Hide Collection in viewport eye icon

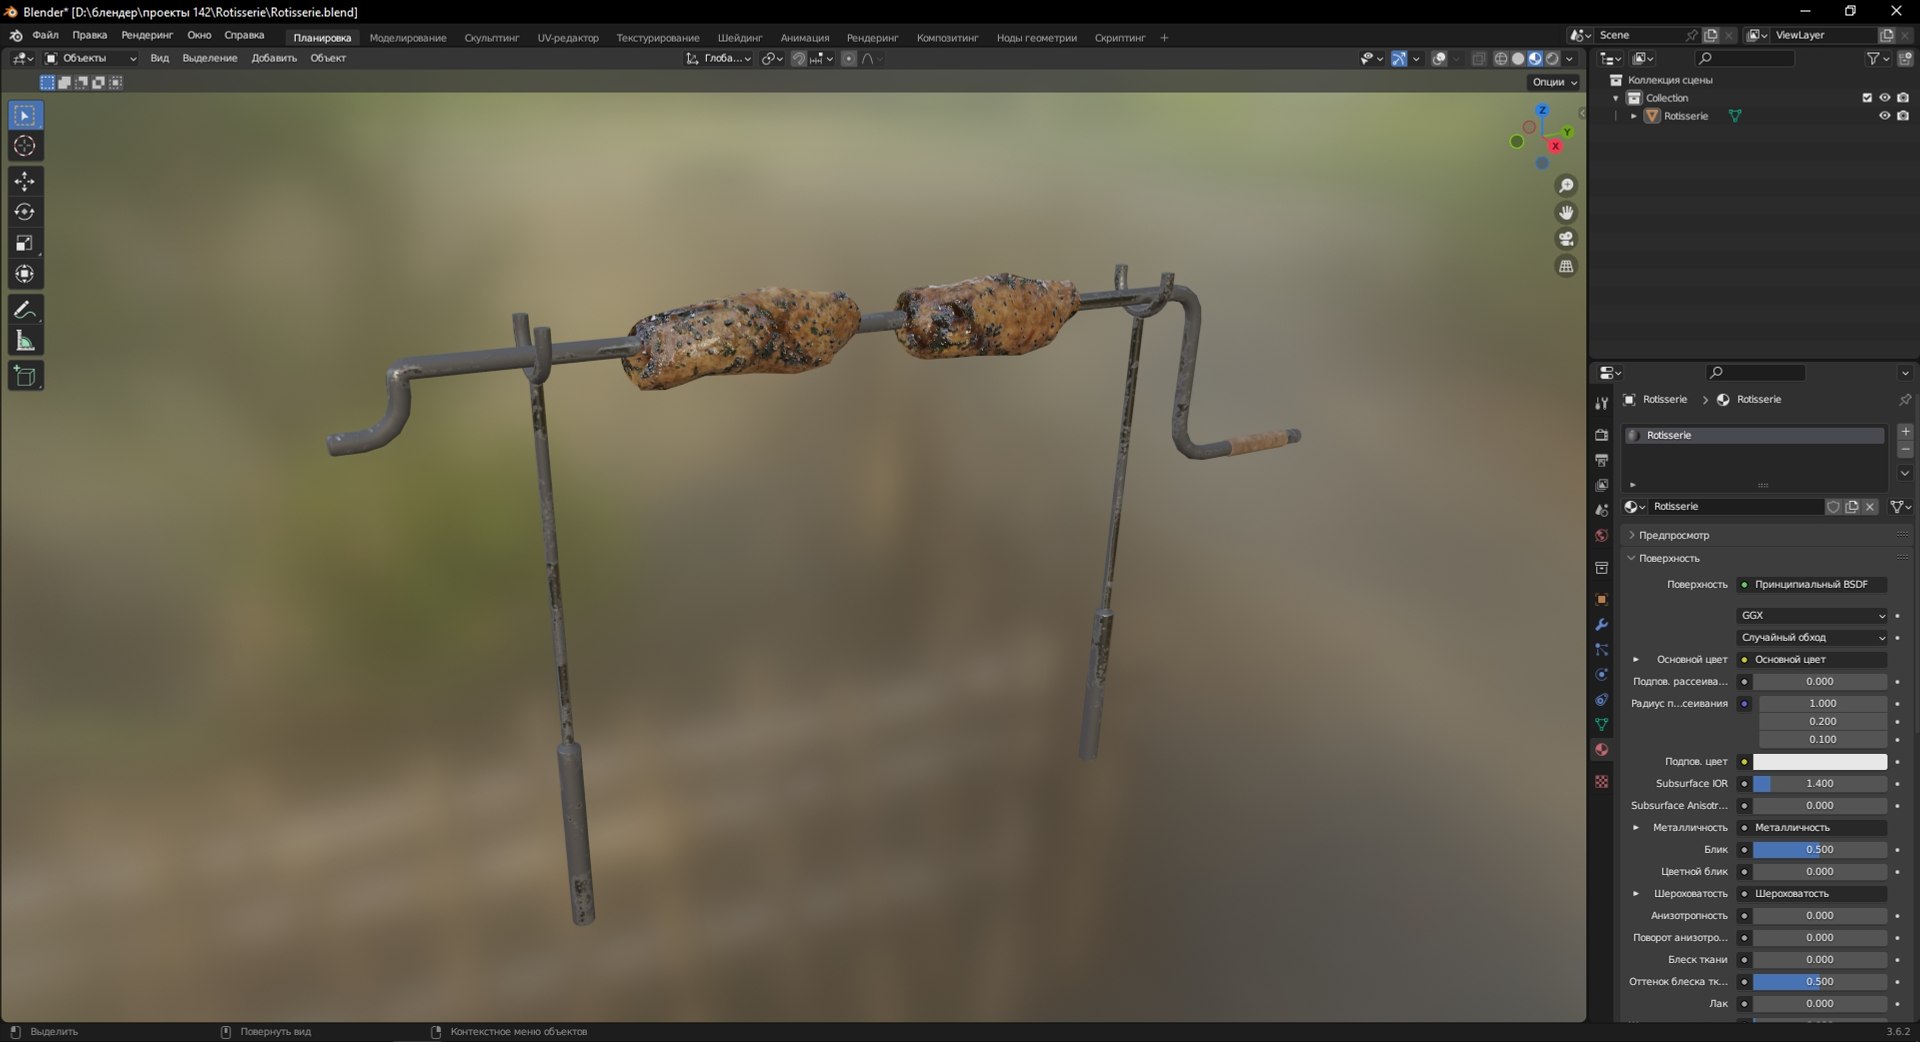tap(1885, 98)
